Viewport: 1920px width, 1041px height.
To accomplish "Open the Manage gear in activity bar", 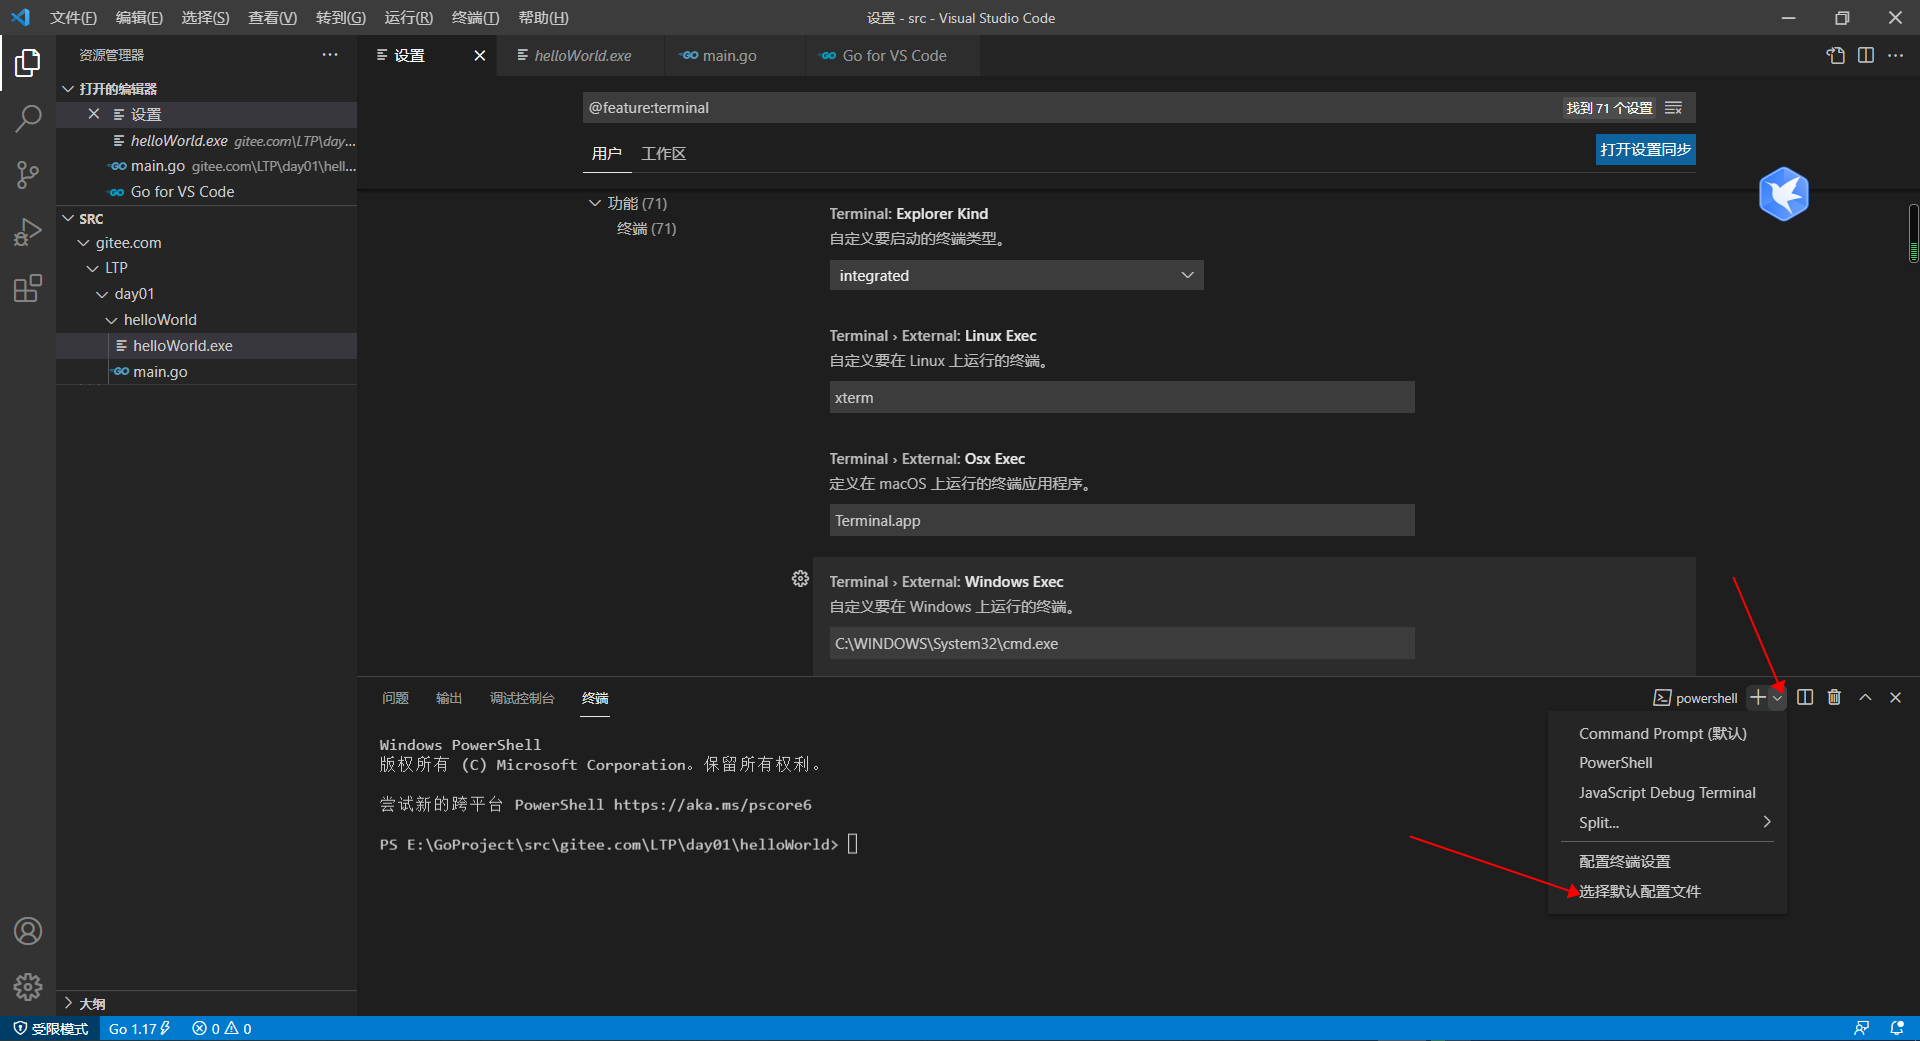I will [28, 987].
